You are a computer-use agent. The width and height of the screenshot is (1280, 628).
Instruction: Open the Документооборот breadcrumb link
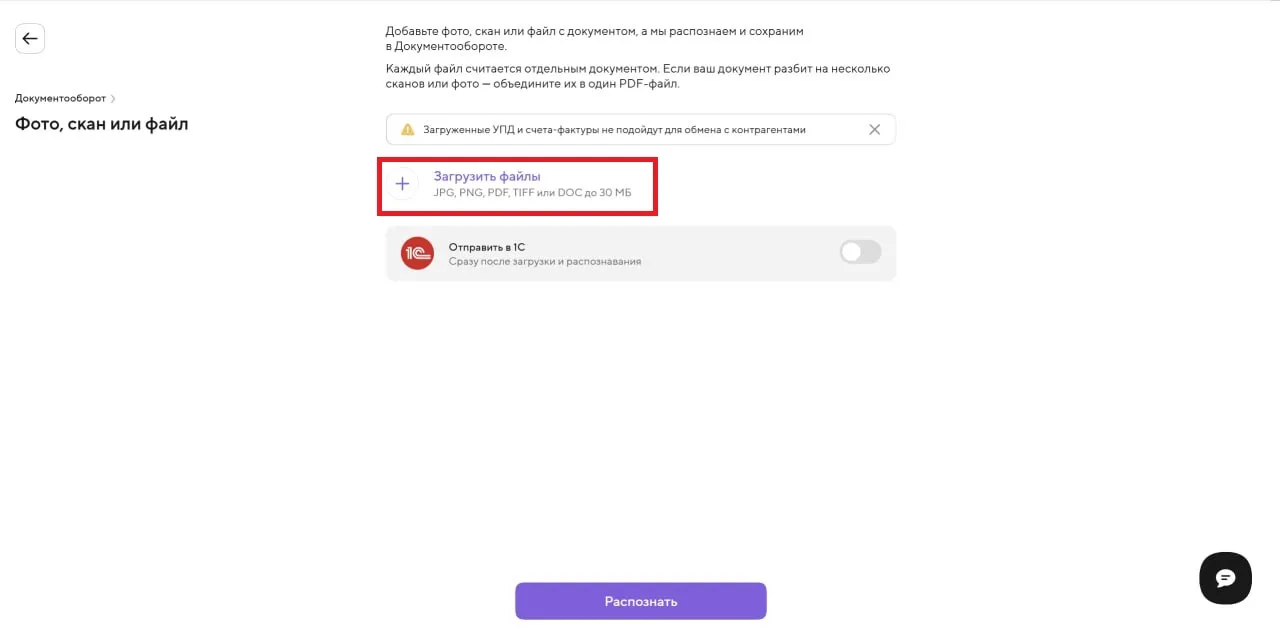[60, 98]
